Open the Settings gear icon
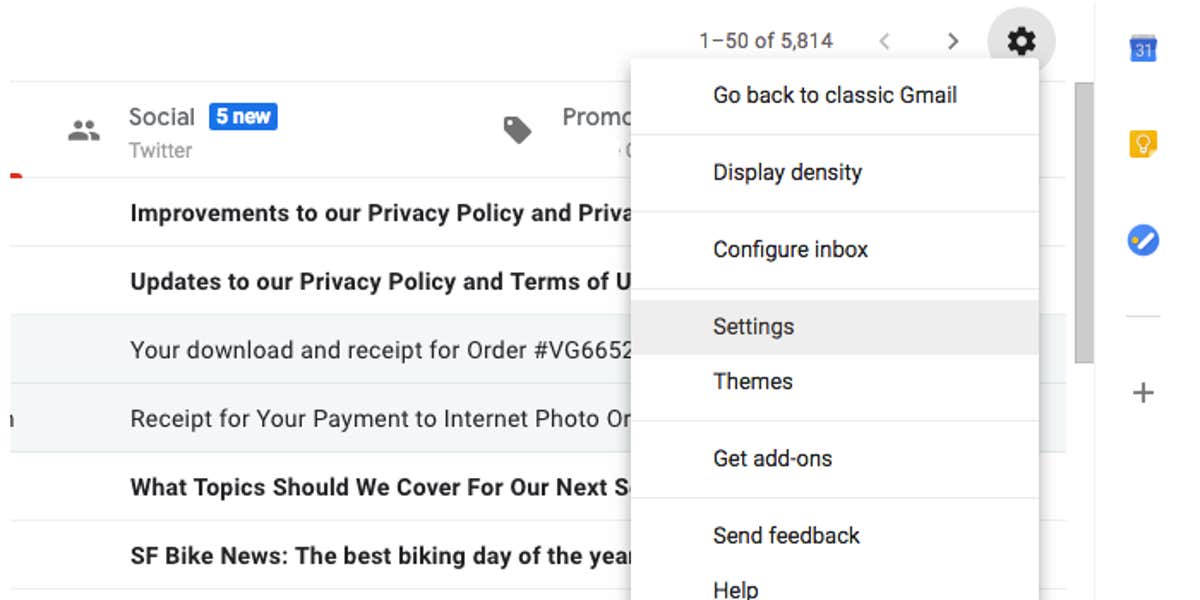Viewport: 1200px width, 600px height. [1020, 41]
